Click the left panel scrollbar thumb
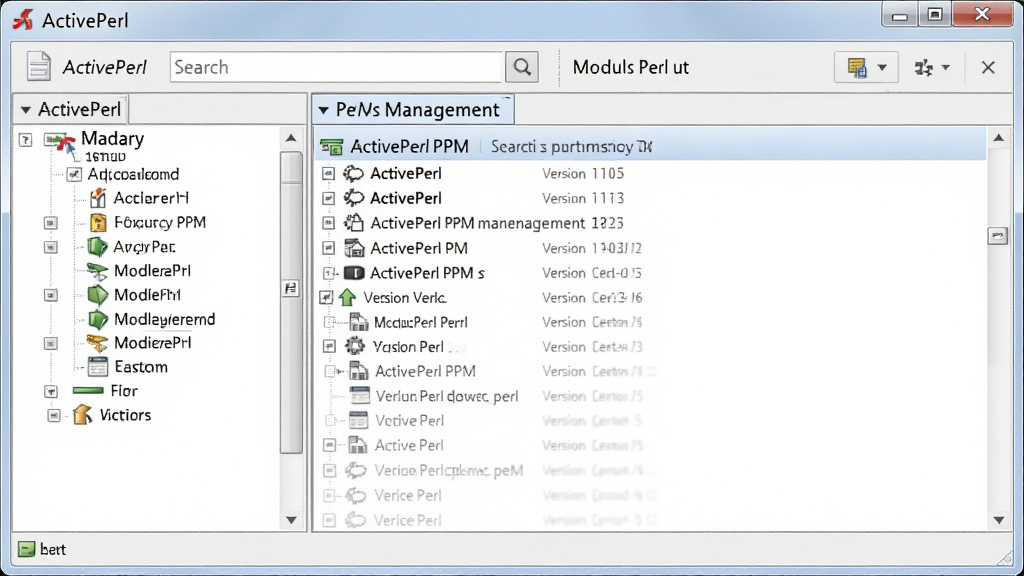 [291, 302]
